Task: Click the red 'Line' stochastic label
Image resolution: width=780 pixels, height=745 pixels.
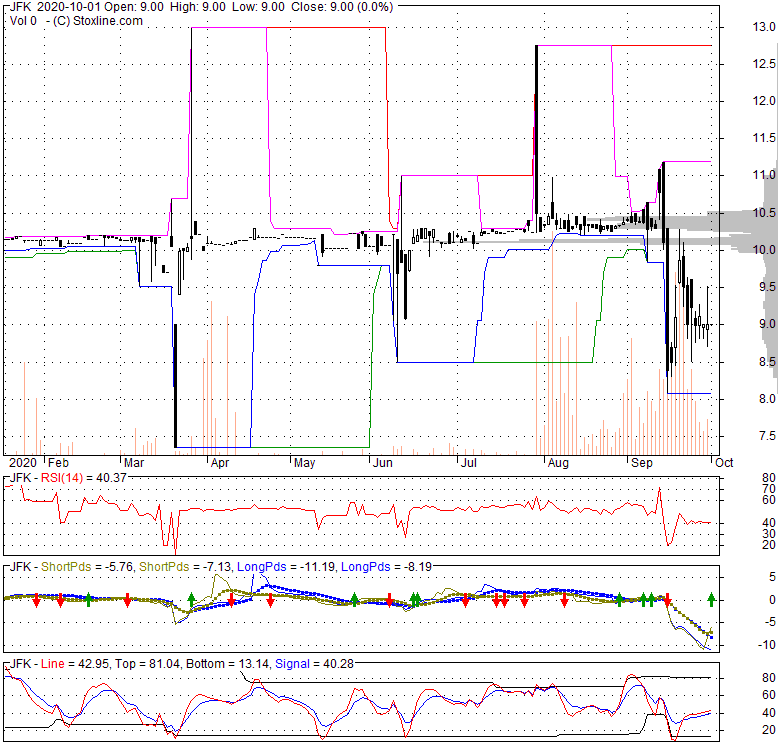Action: pyautogui.click(x=53, y=664)
